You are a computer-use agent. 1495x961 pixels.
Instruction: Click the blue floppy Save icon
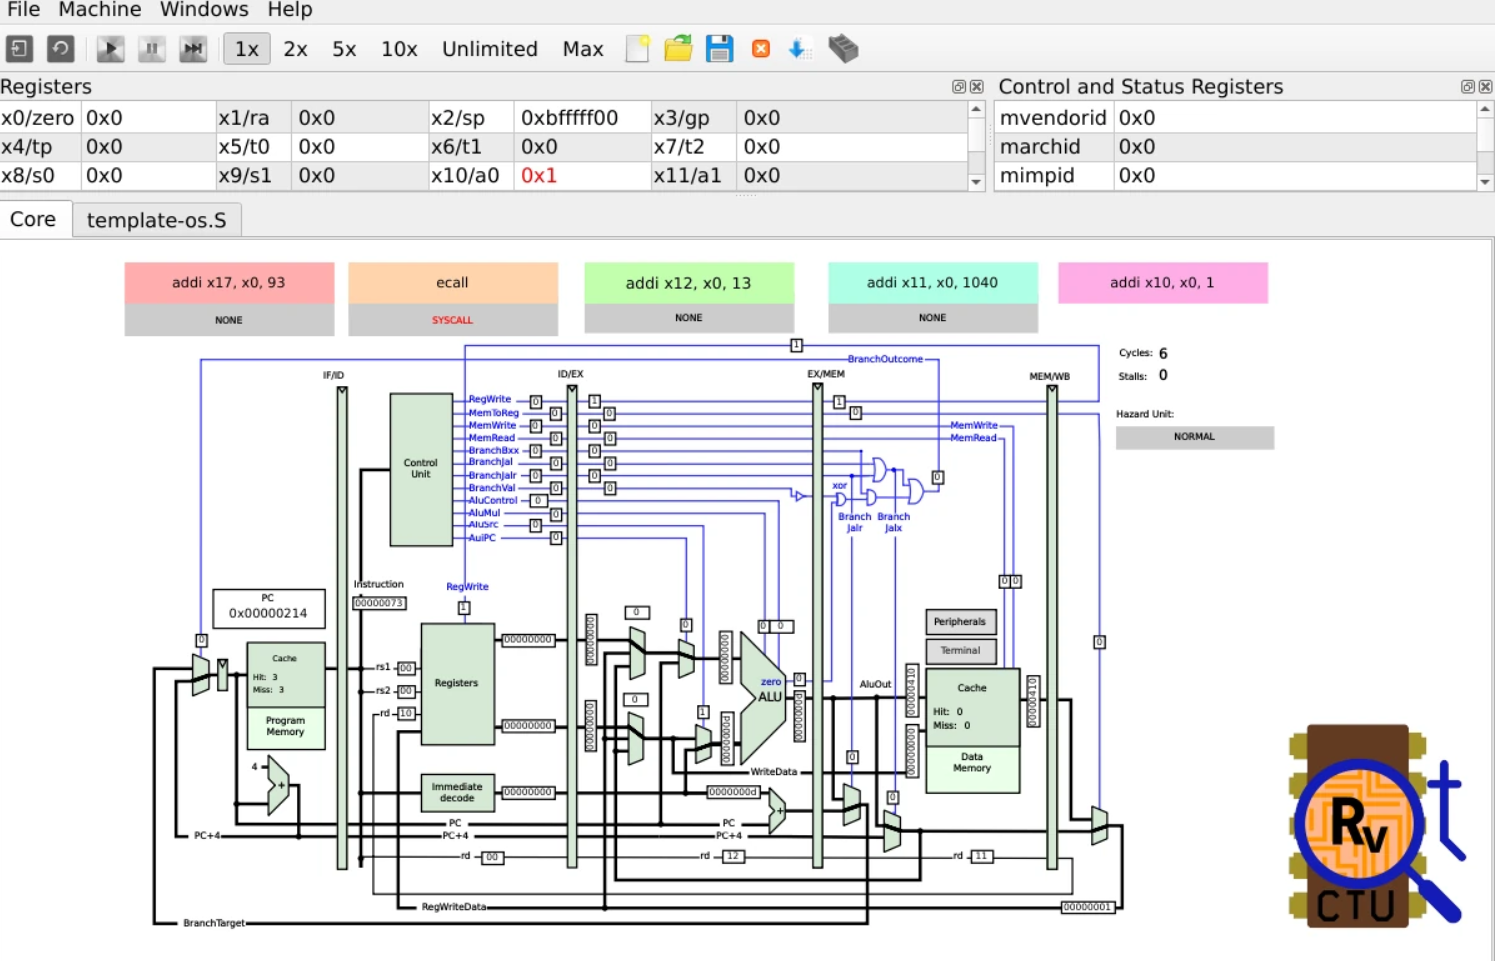pos(720,49)
